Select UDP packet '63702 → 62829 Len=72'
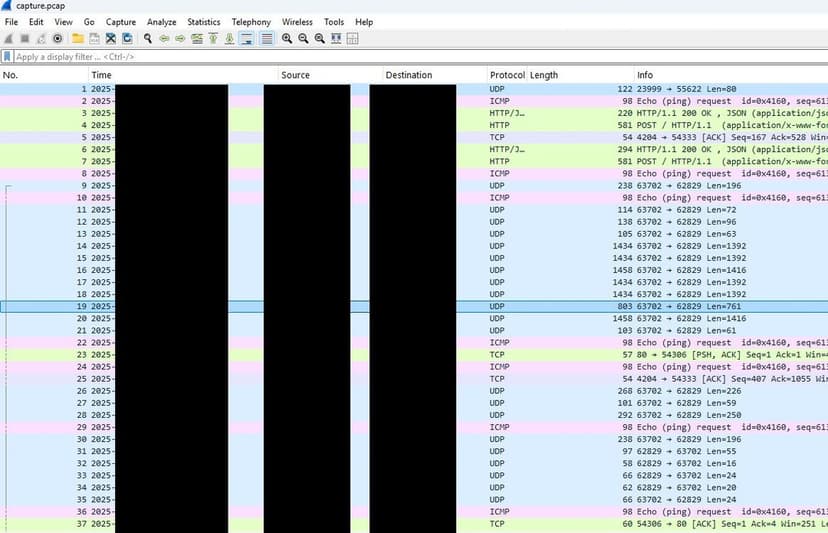The image size is (828, 533). coord(414,210)
